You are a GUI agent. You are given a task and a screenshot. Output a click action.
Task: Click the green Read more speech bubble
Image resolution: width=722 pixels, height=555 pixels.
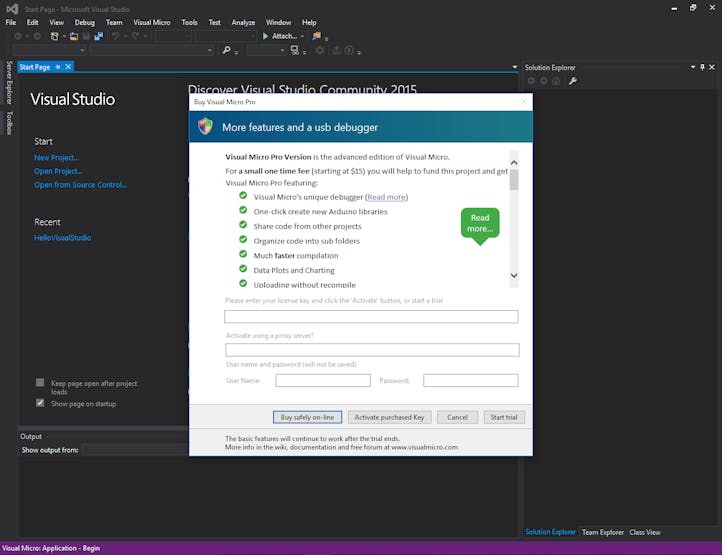point(480,224)
